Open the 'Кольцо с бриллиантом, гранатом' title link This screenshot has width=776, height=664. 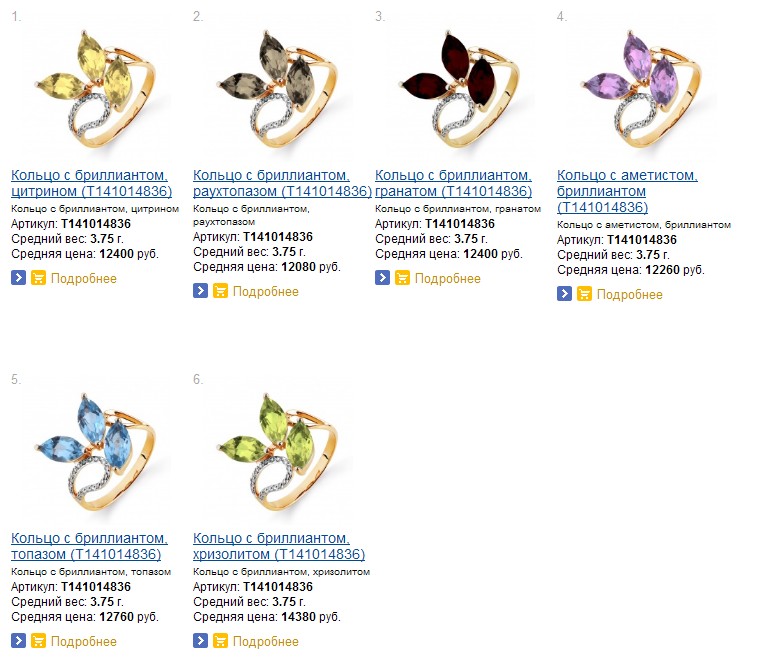tap(453, 183)
